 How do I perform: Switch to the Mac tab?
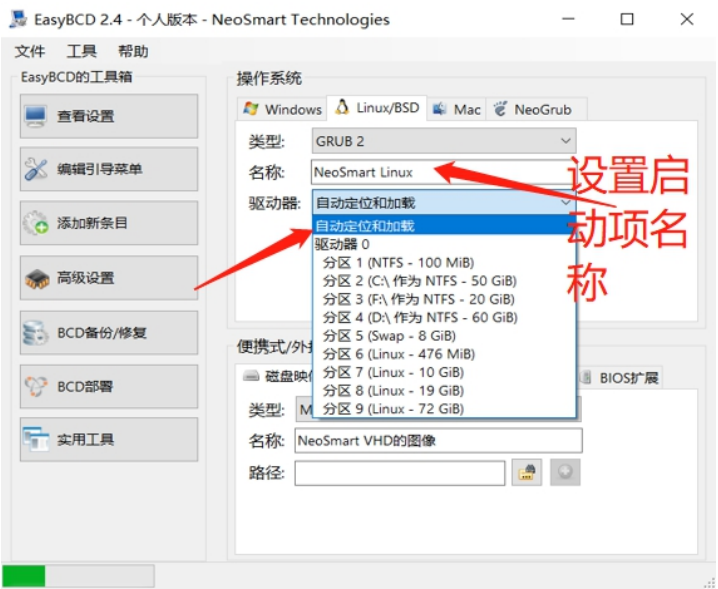tap(457, 109)
